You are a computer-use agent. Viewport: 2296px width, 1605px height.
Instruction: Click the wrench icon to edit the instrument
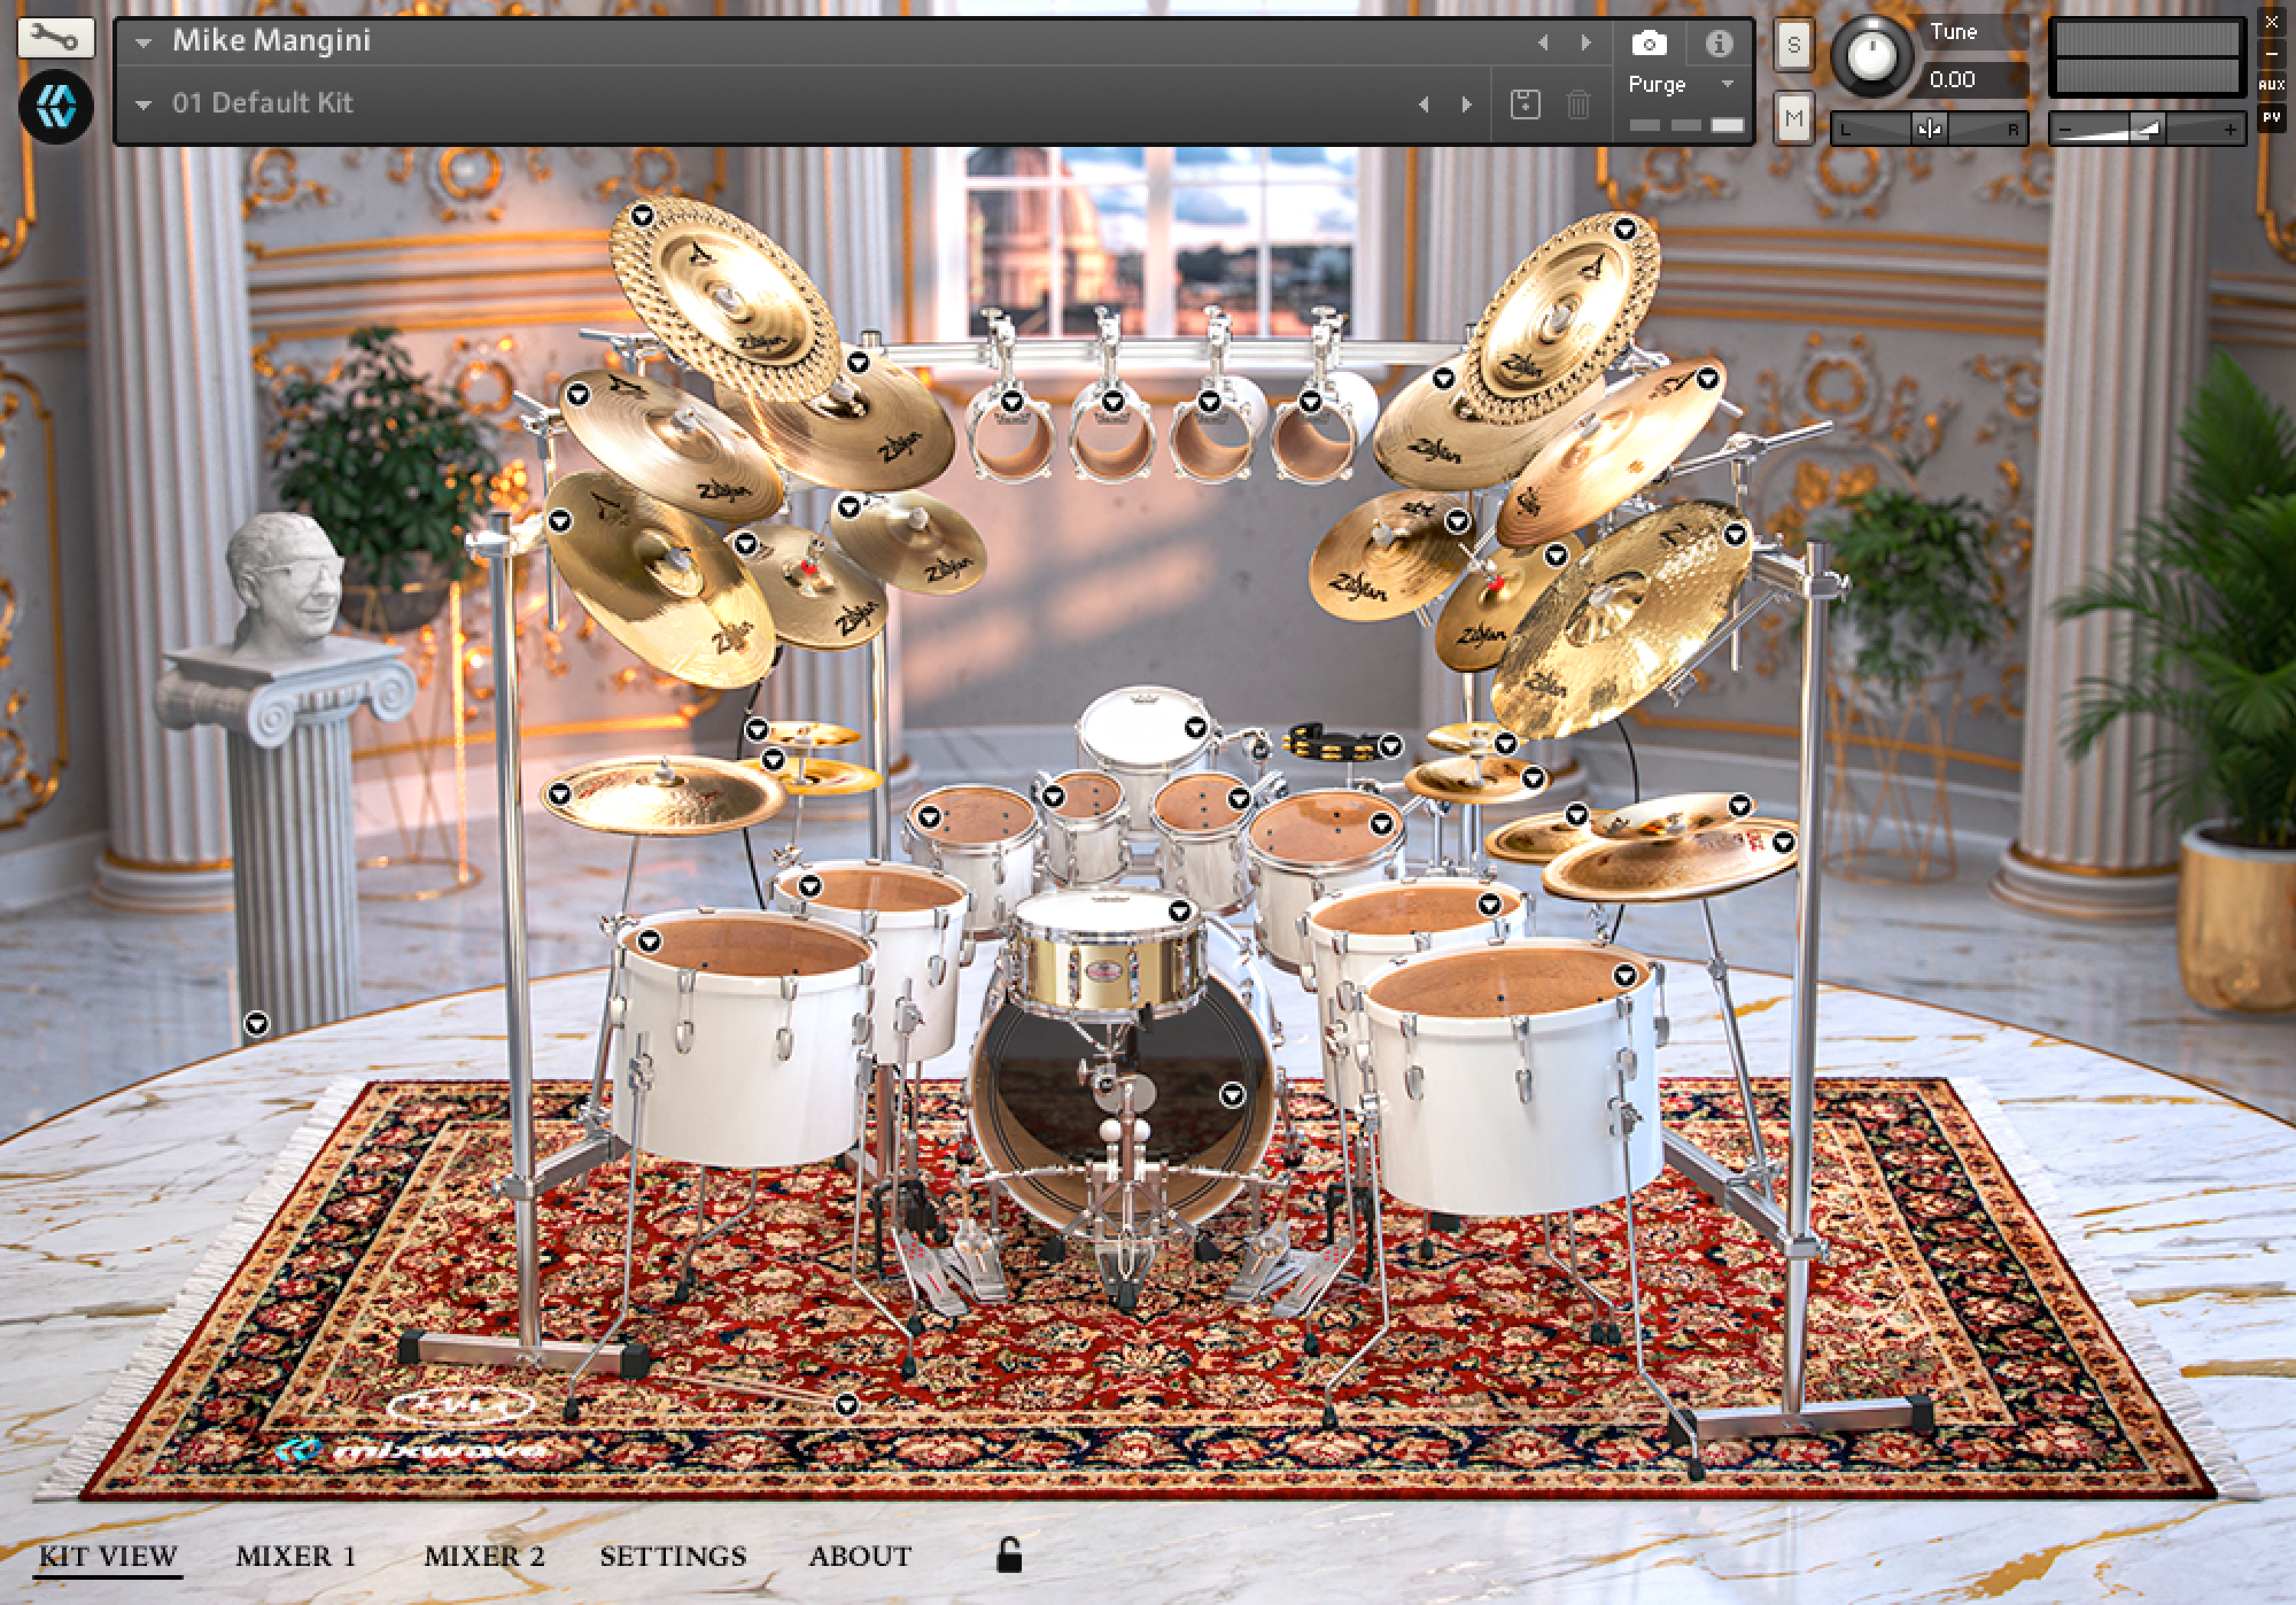[x=57, y=40]
